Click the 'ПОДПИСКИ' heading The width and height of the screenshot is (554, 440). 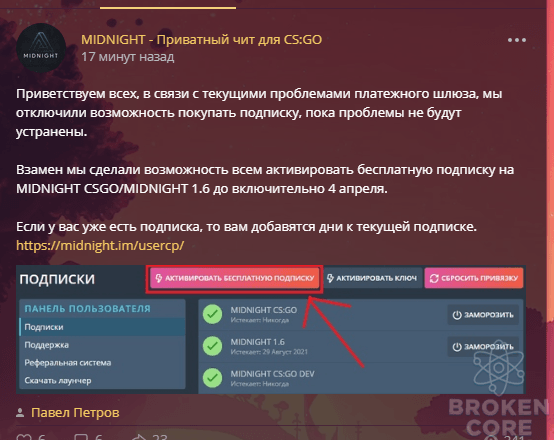coord(57,279)
